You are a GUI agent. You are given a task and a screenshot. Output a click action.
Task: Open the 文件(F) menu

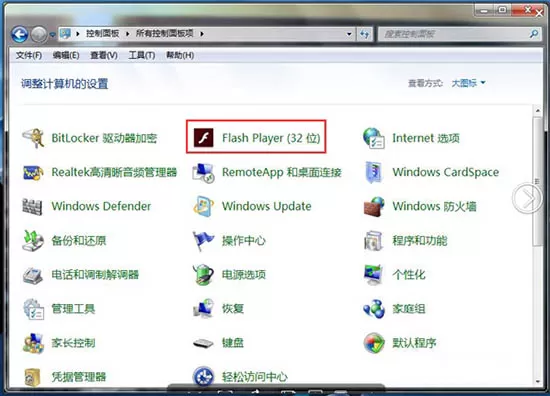click(x=29, y=55)
